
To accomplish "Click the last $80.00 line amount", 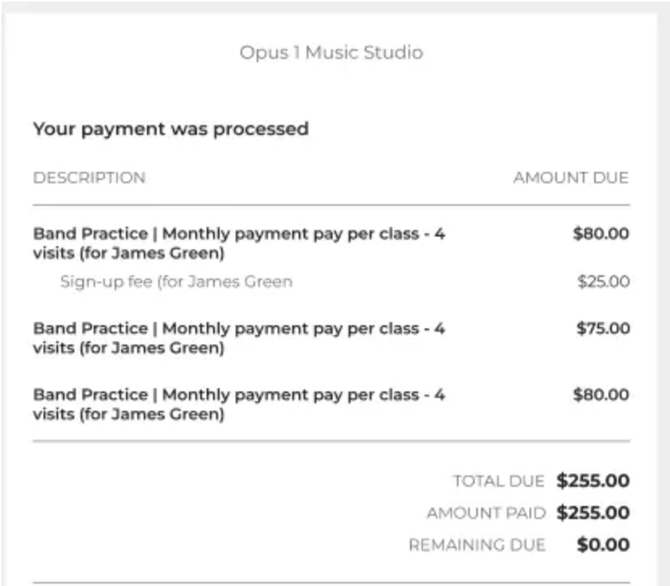I will (x=601, y=395).
